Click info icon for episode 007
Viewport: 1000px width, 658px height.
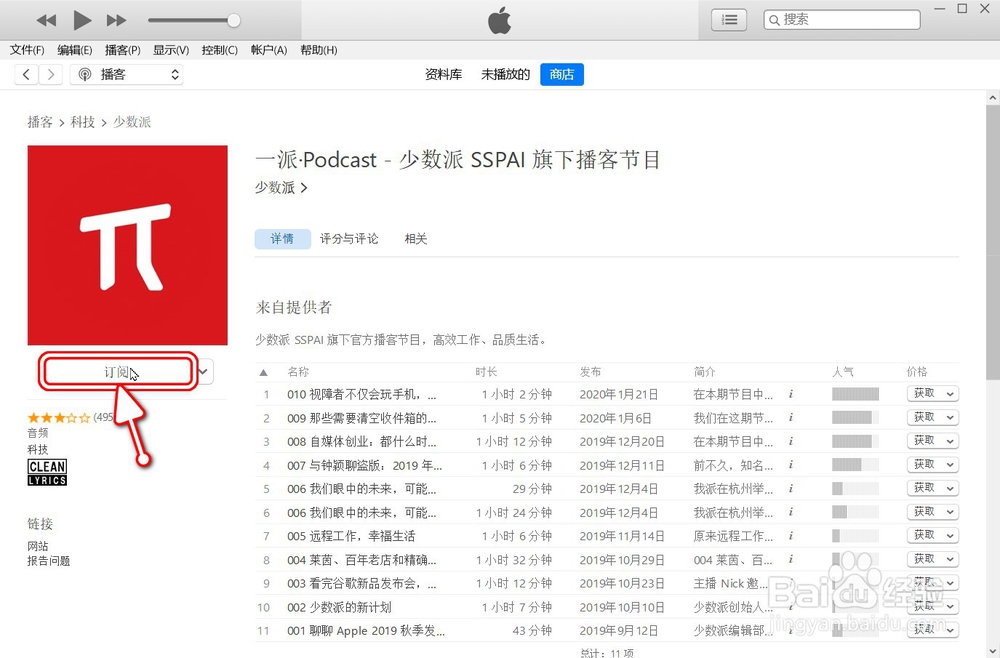791,465
